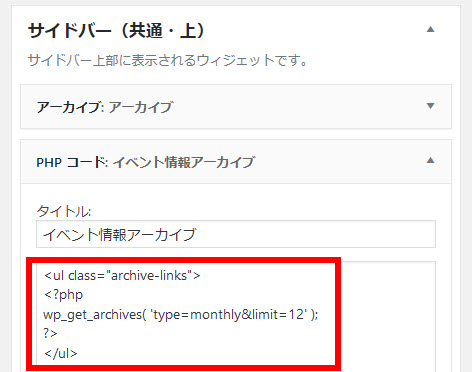The image size is (472, 372).
Task: Collapse the サイドバー（共通・上） panel arrow
Action: coord(430,29)
